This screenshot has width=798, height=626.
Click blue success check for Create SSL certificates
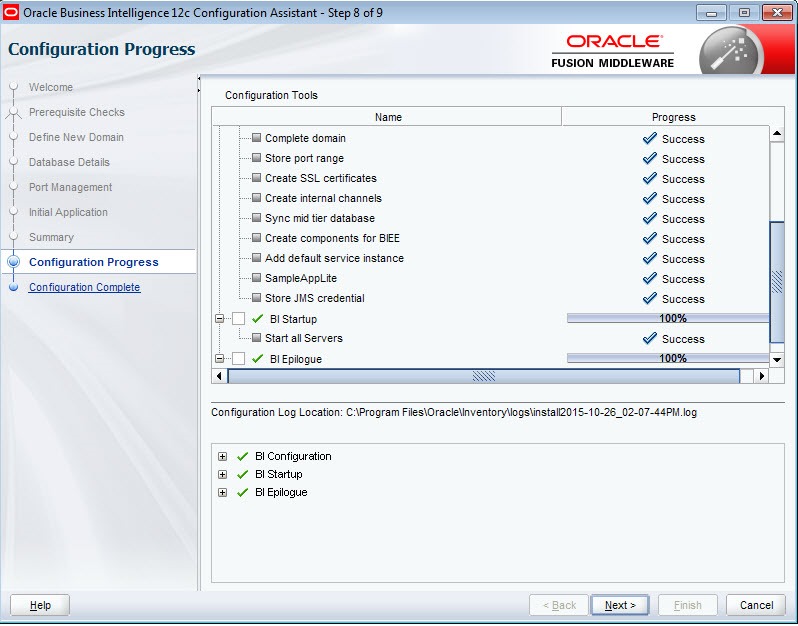pos(649,178)
